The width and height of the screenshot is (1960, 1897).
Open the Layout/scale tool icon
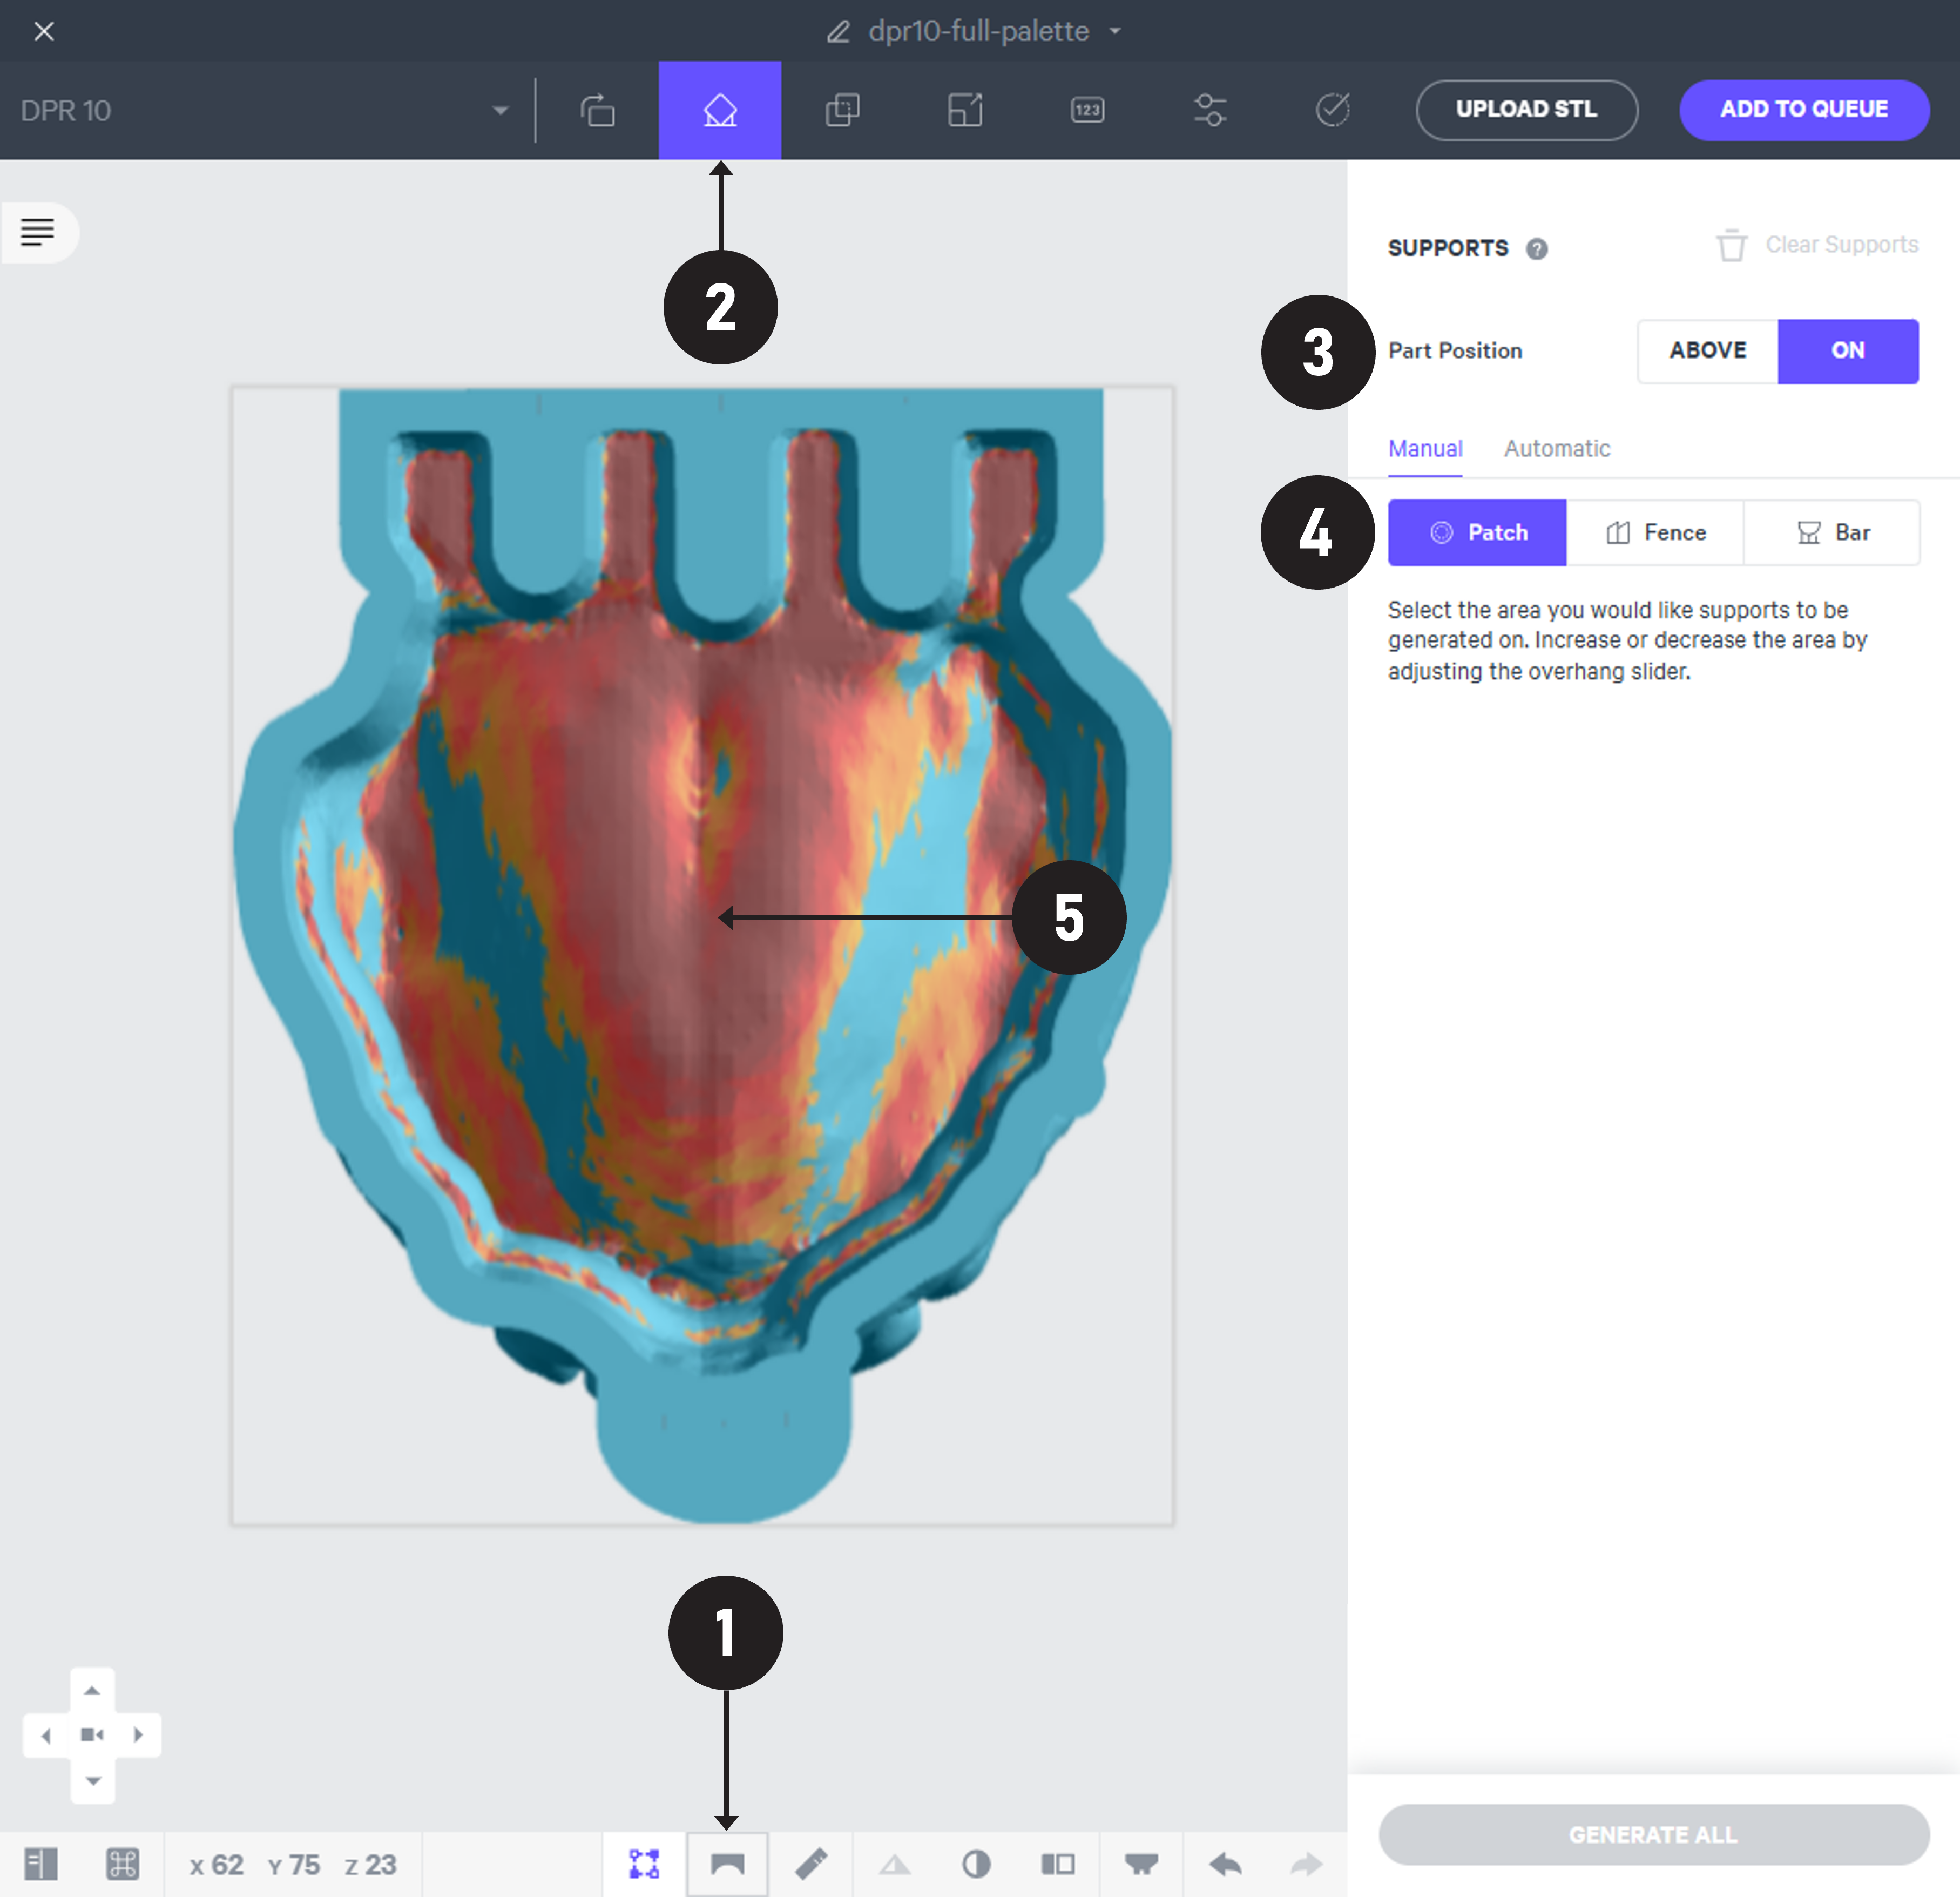(x=965, y=110)
